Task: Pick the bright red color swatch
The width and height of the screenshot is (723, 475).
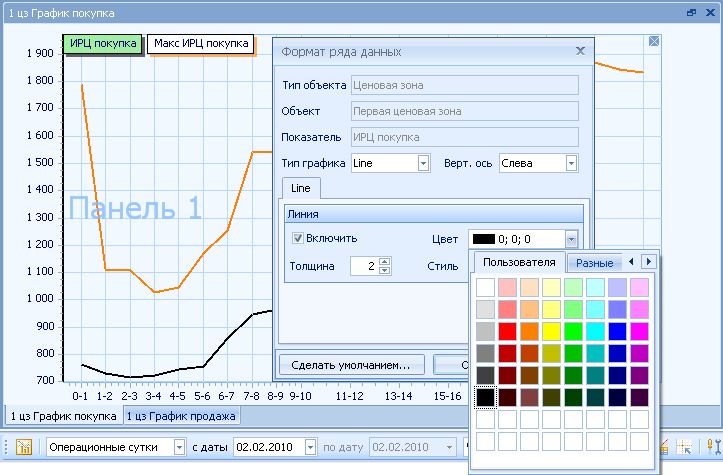Action: click(x=507, y=331)
